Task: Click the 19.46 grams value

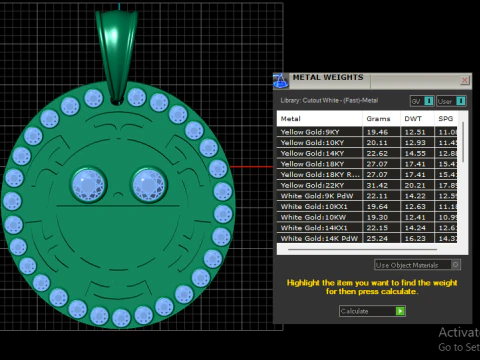Action: (377, 132)
